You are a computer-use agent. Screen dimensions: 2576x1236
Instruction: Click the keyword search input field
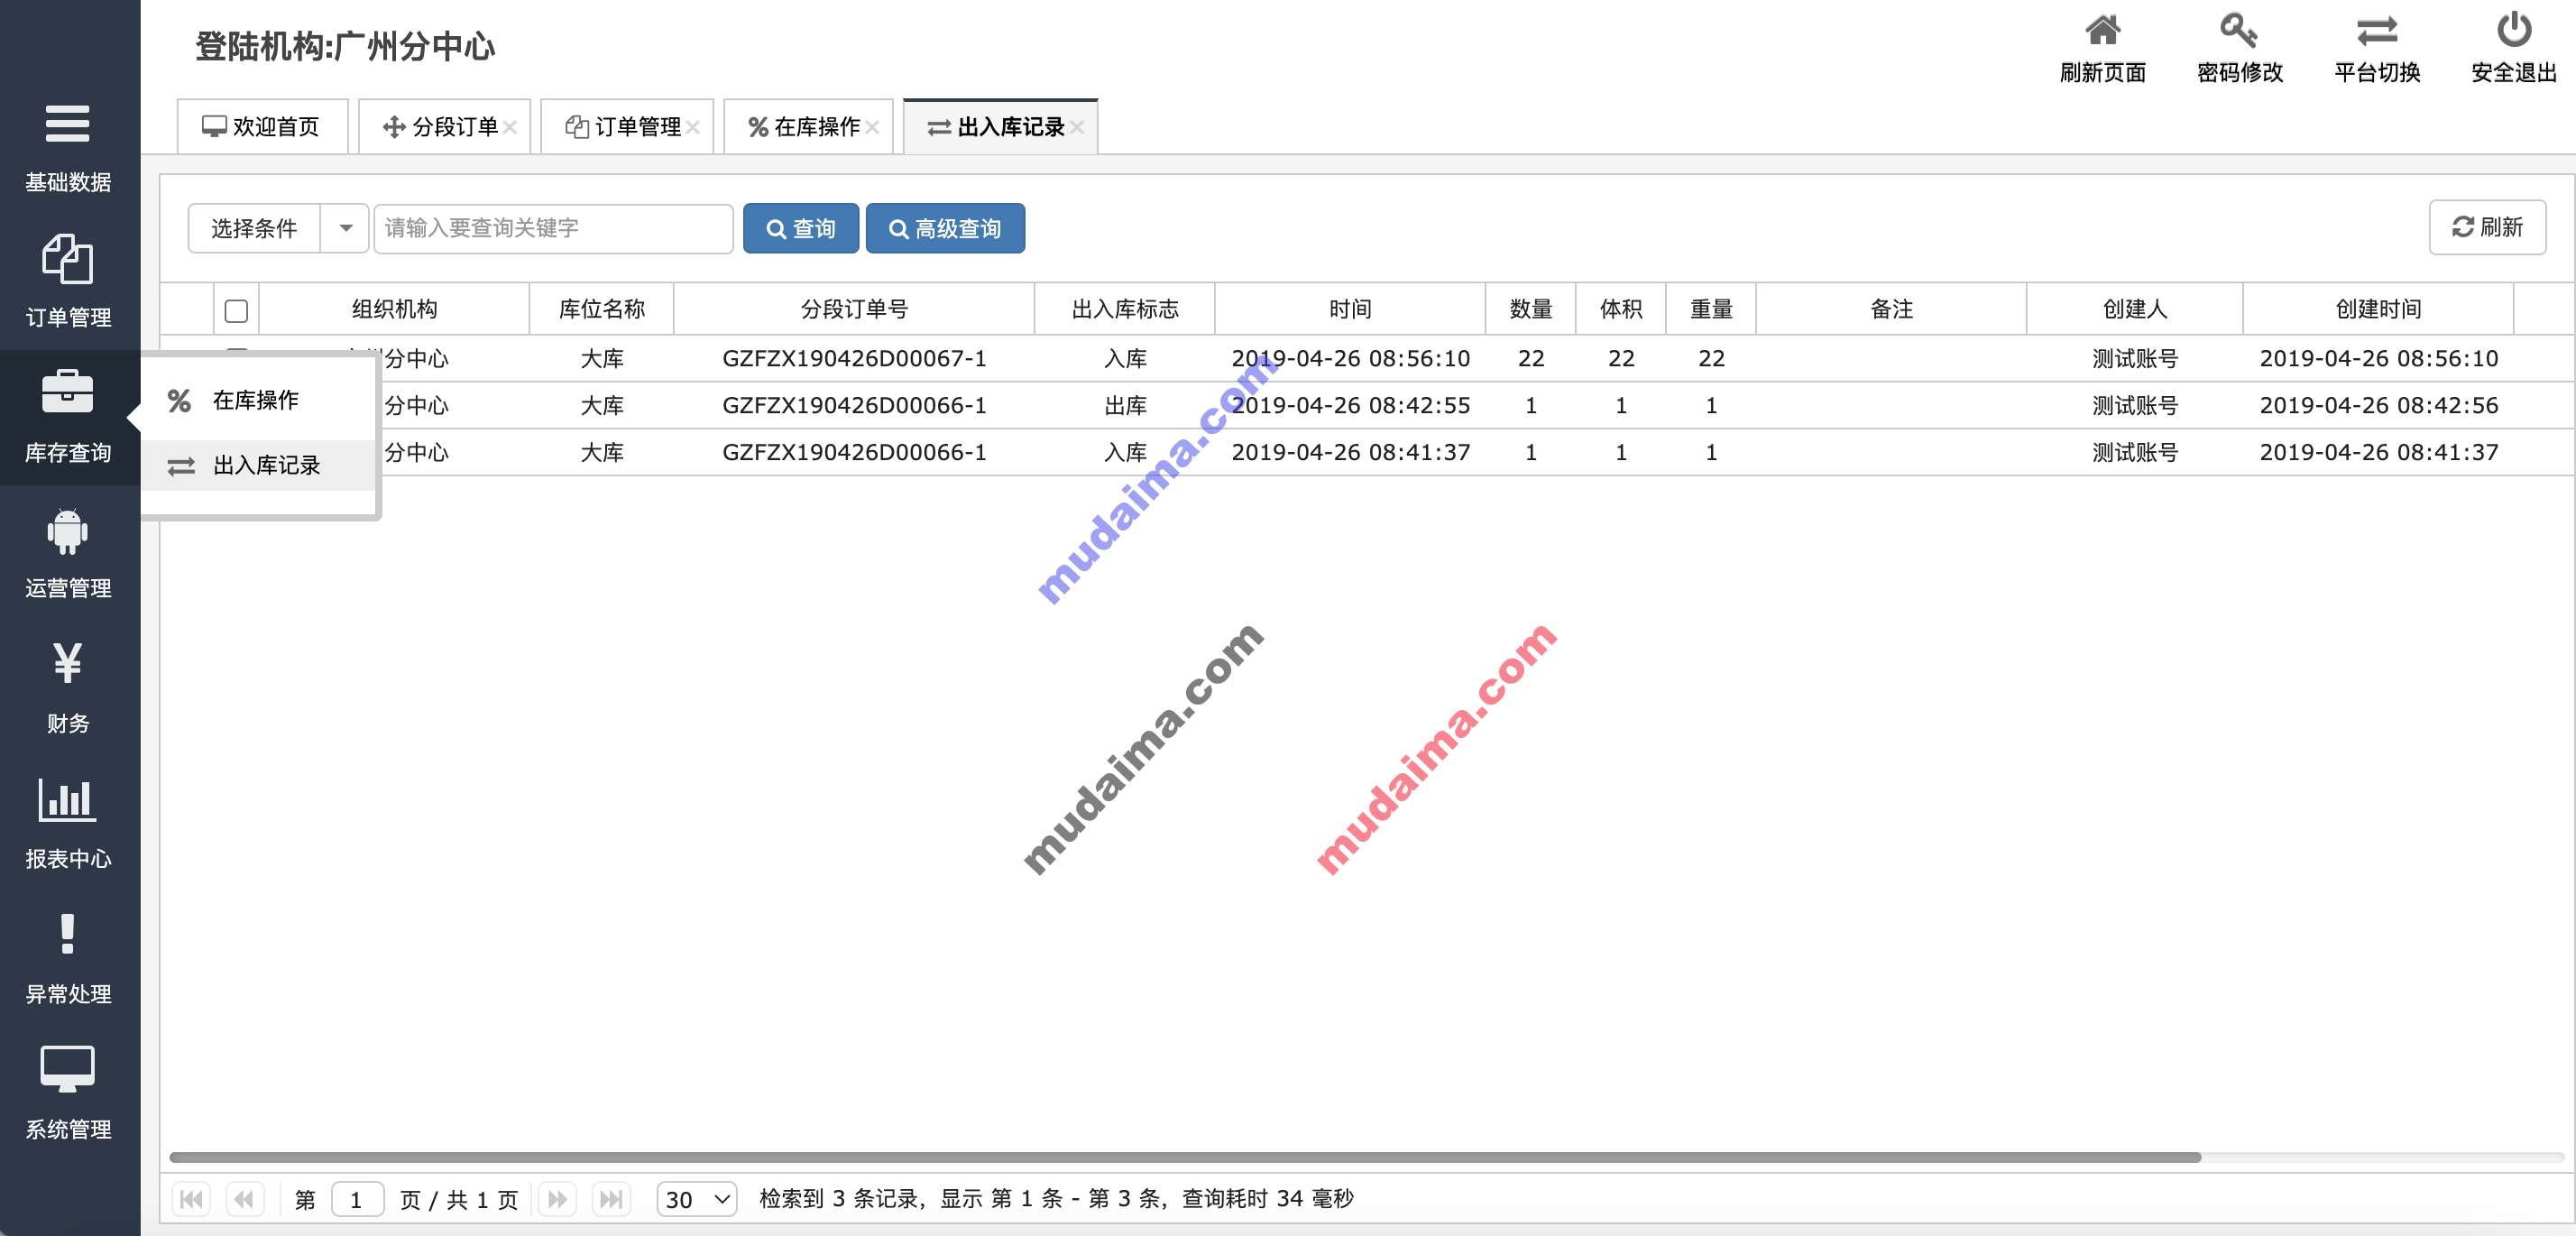pyautogui.click(x=554, y=228)
